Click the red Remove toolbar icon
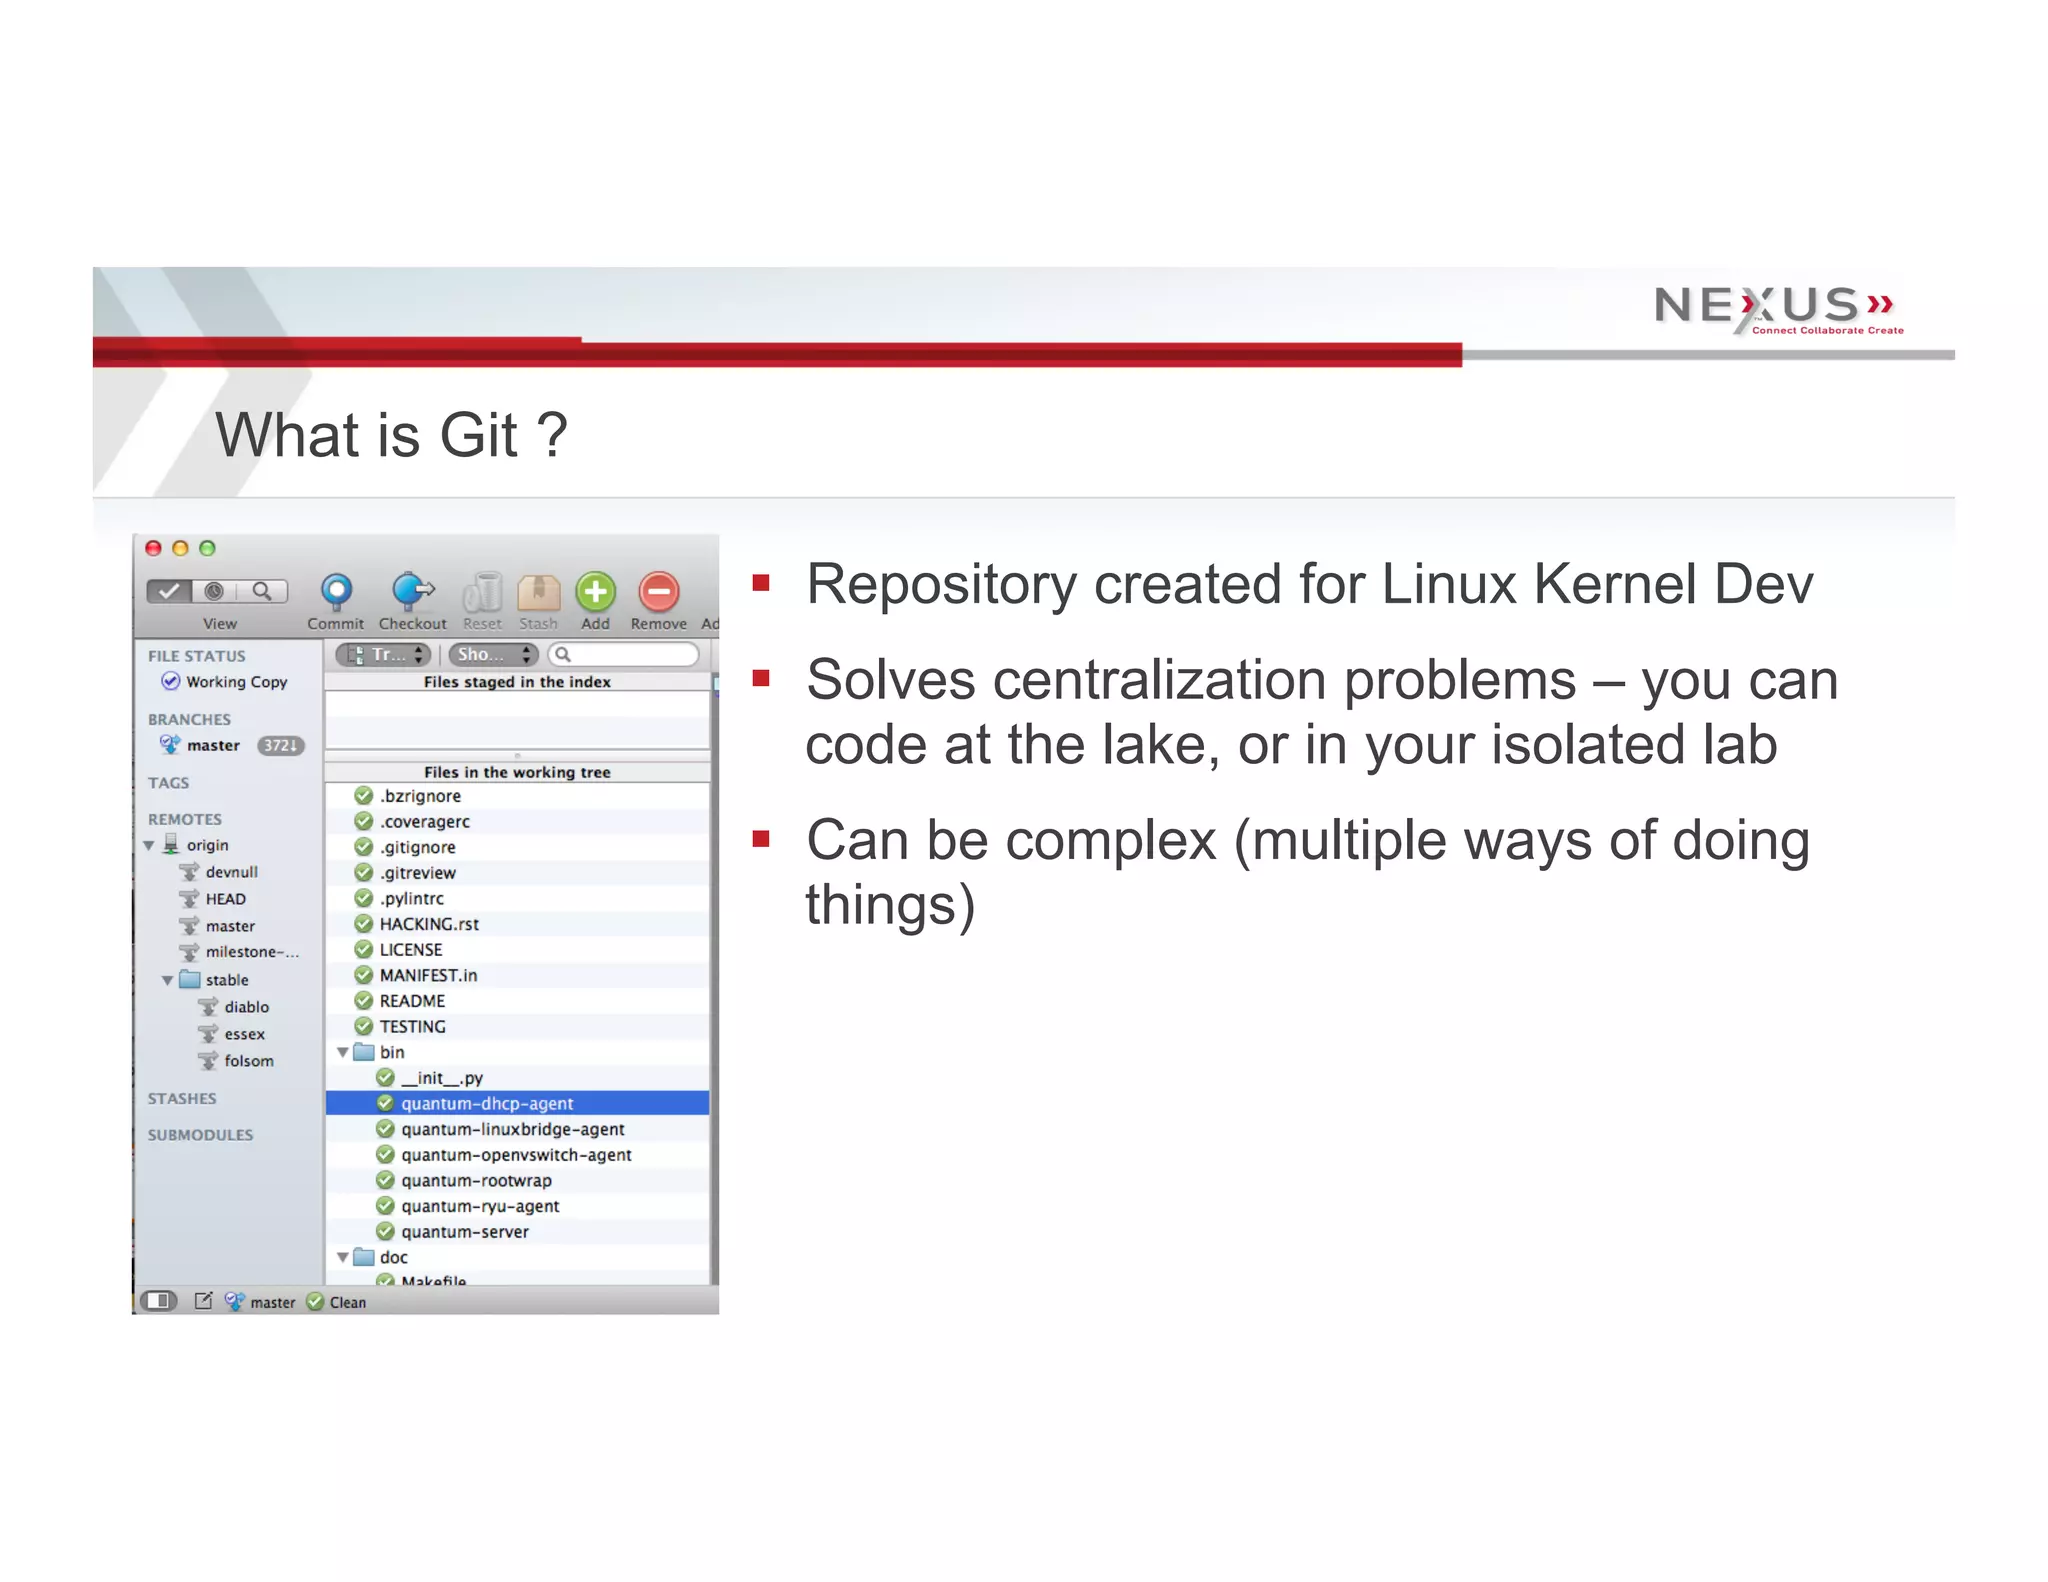 (x=659, y=592)
